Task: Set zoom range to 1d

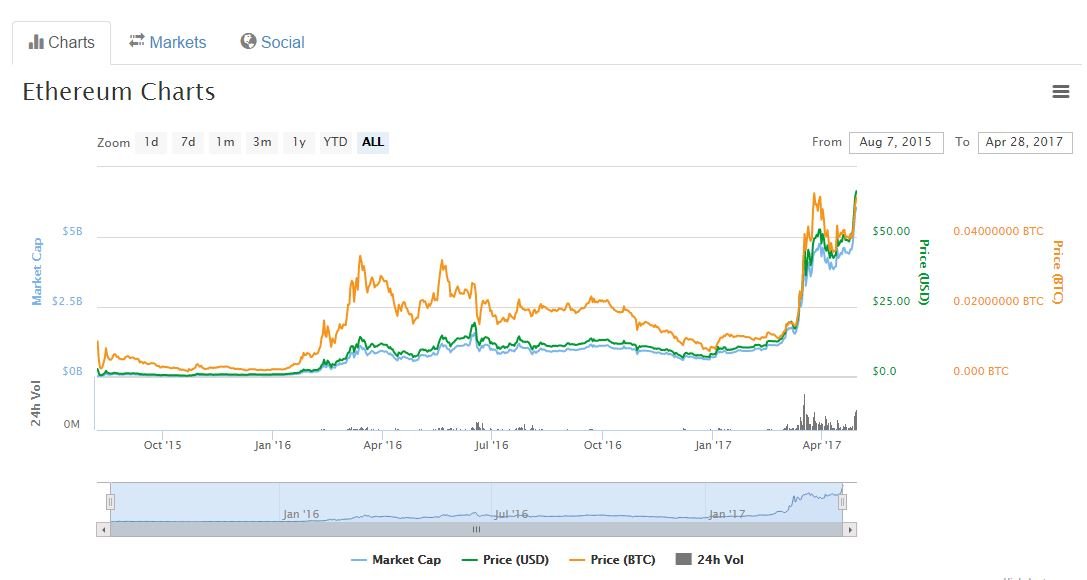Action: [x=151, y=142]
